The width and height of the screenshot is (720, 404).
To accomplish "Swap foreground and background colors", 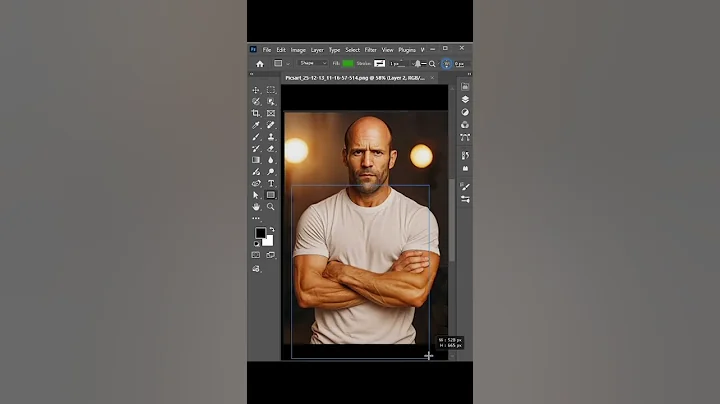I will (272, 229).
